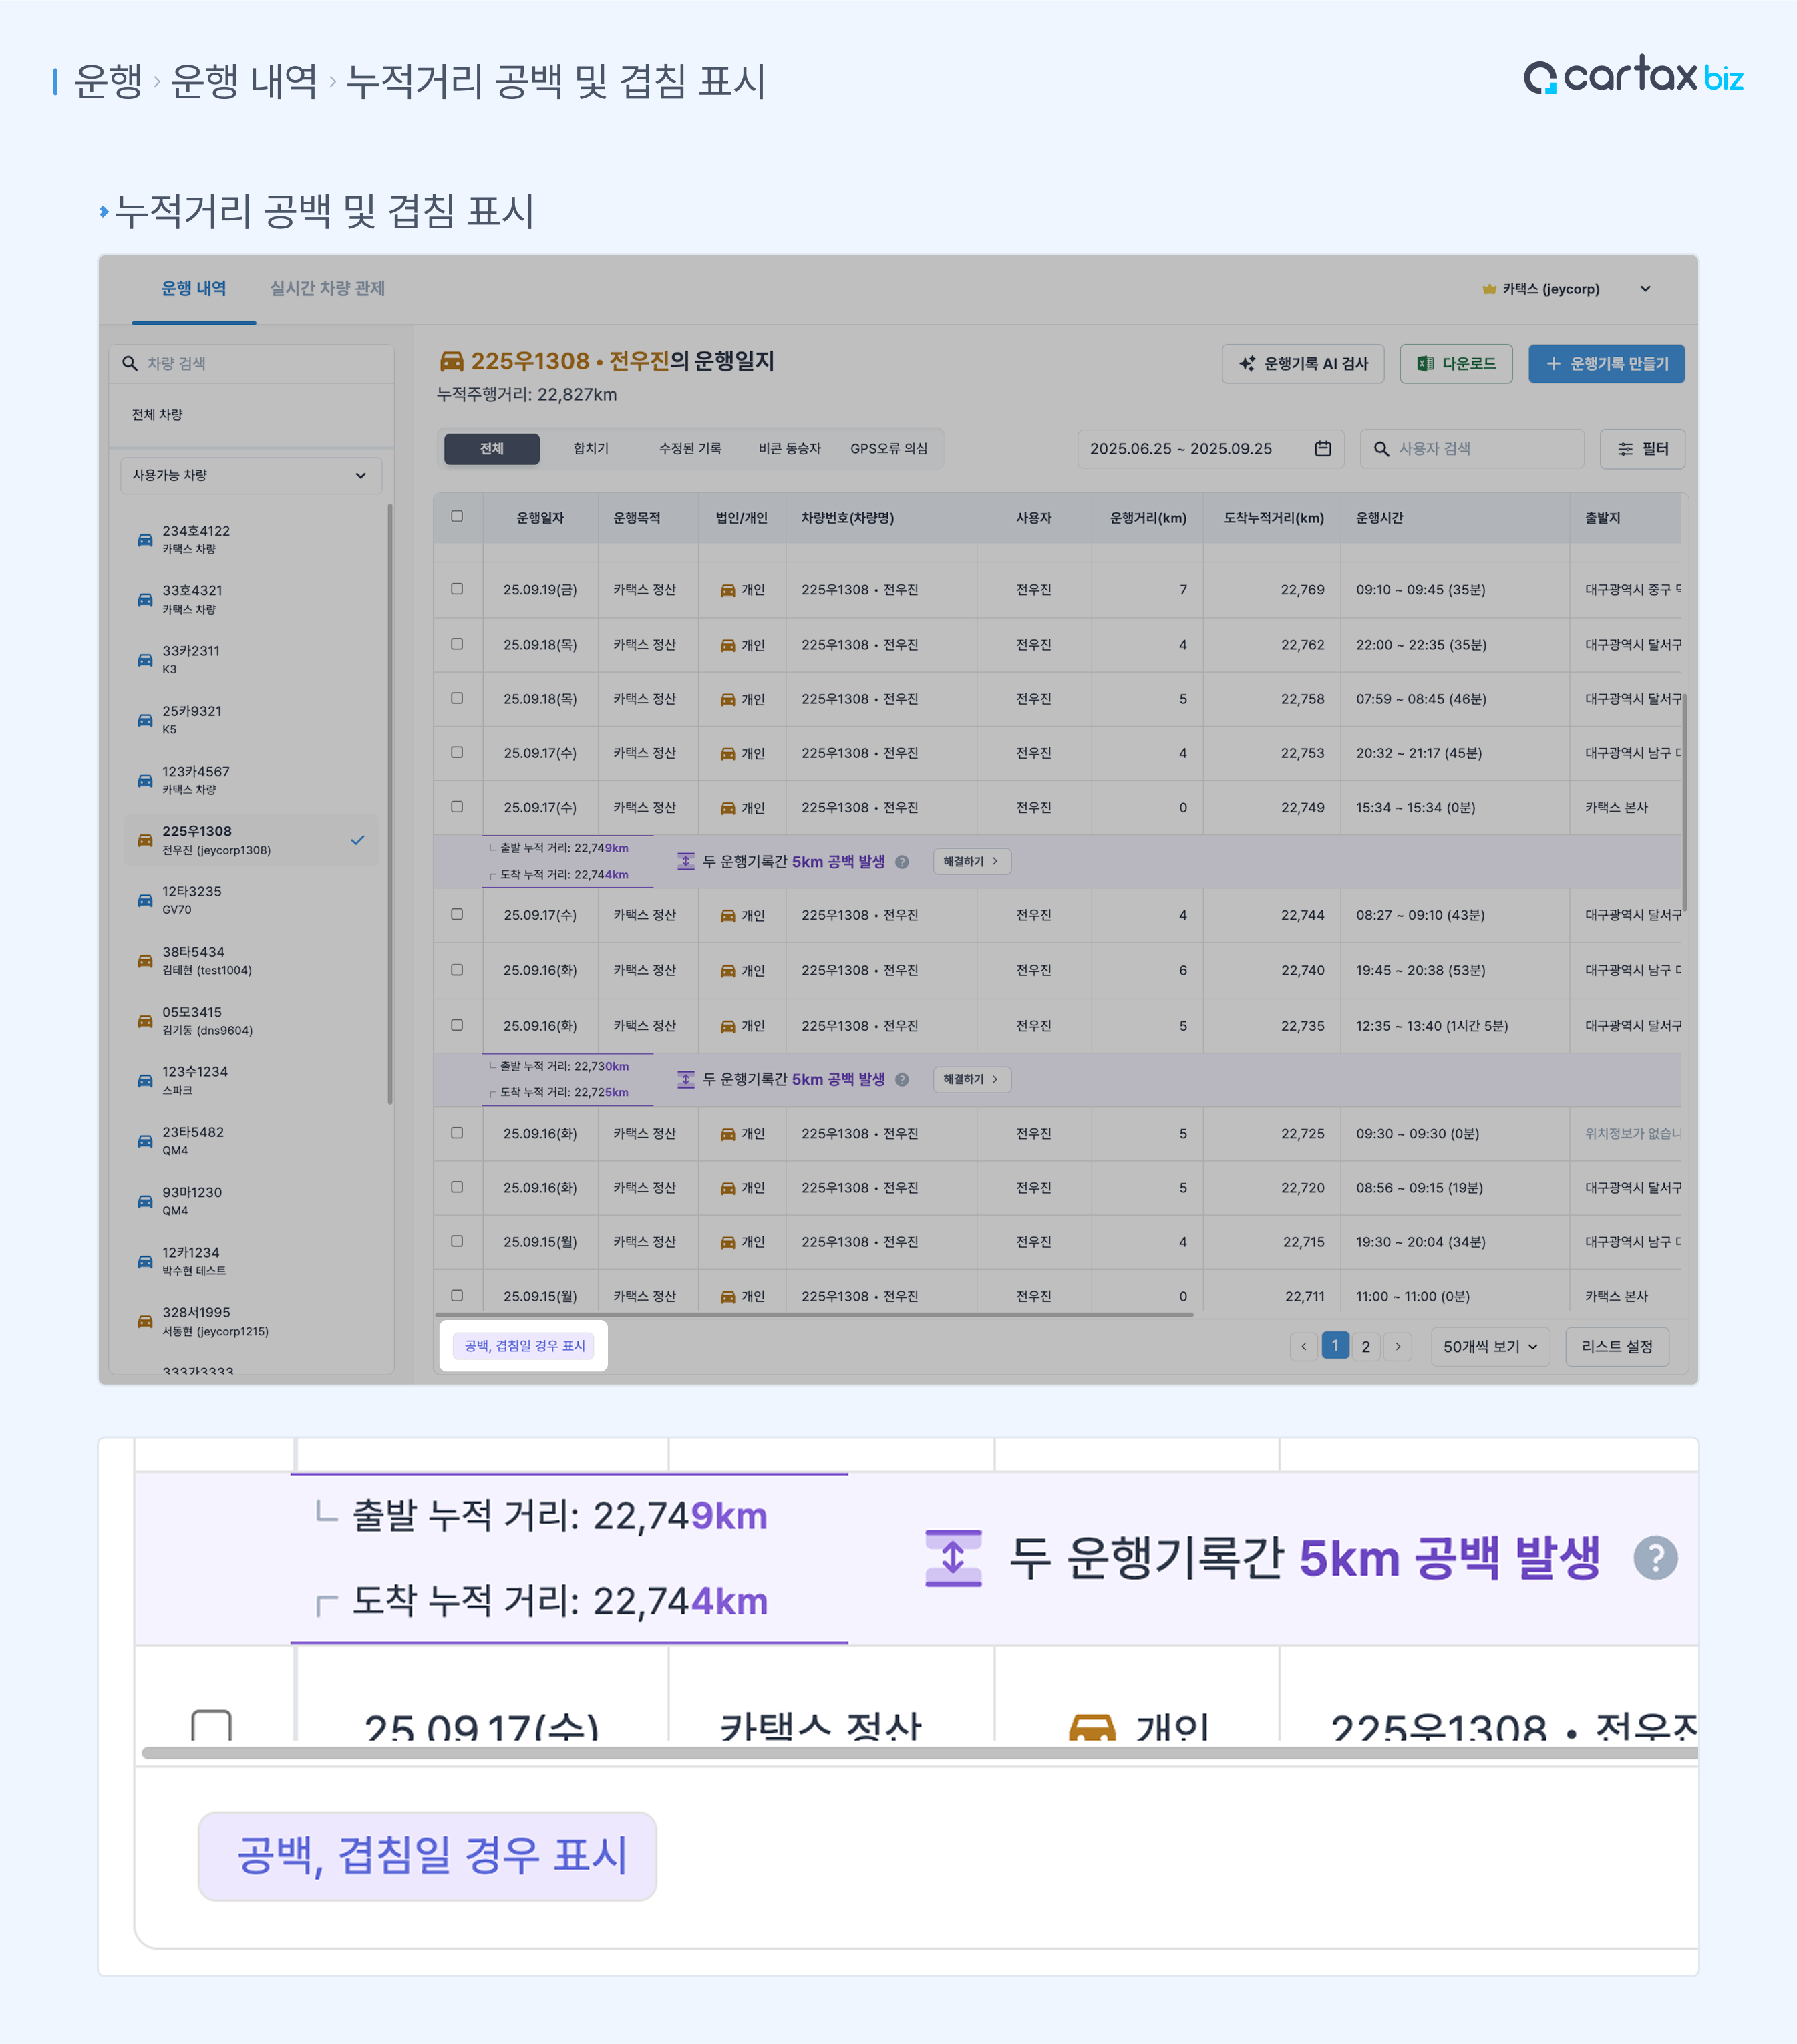Expand the 카택스 (jeycorp) account menu

coord(1645,289)
